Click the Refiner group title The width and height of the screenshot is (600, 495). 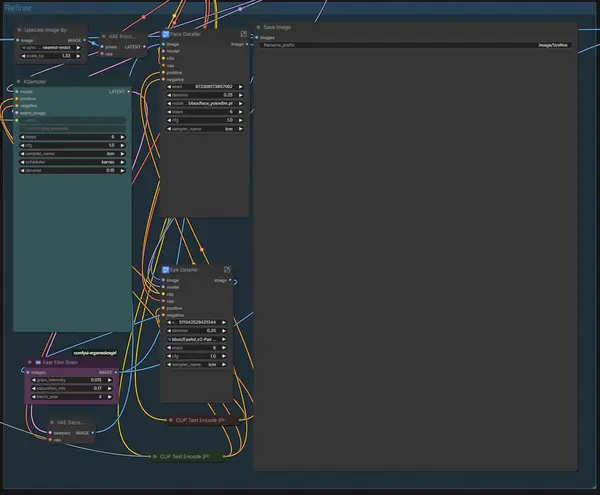(18, 8)
